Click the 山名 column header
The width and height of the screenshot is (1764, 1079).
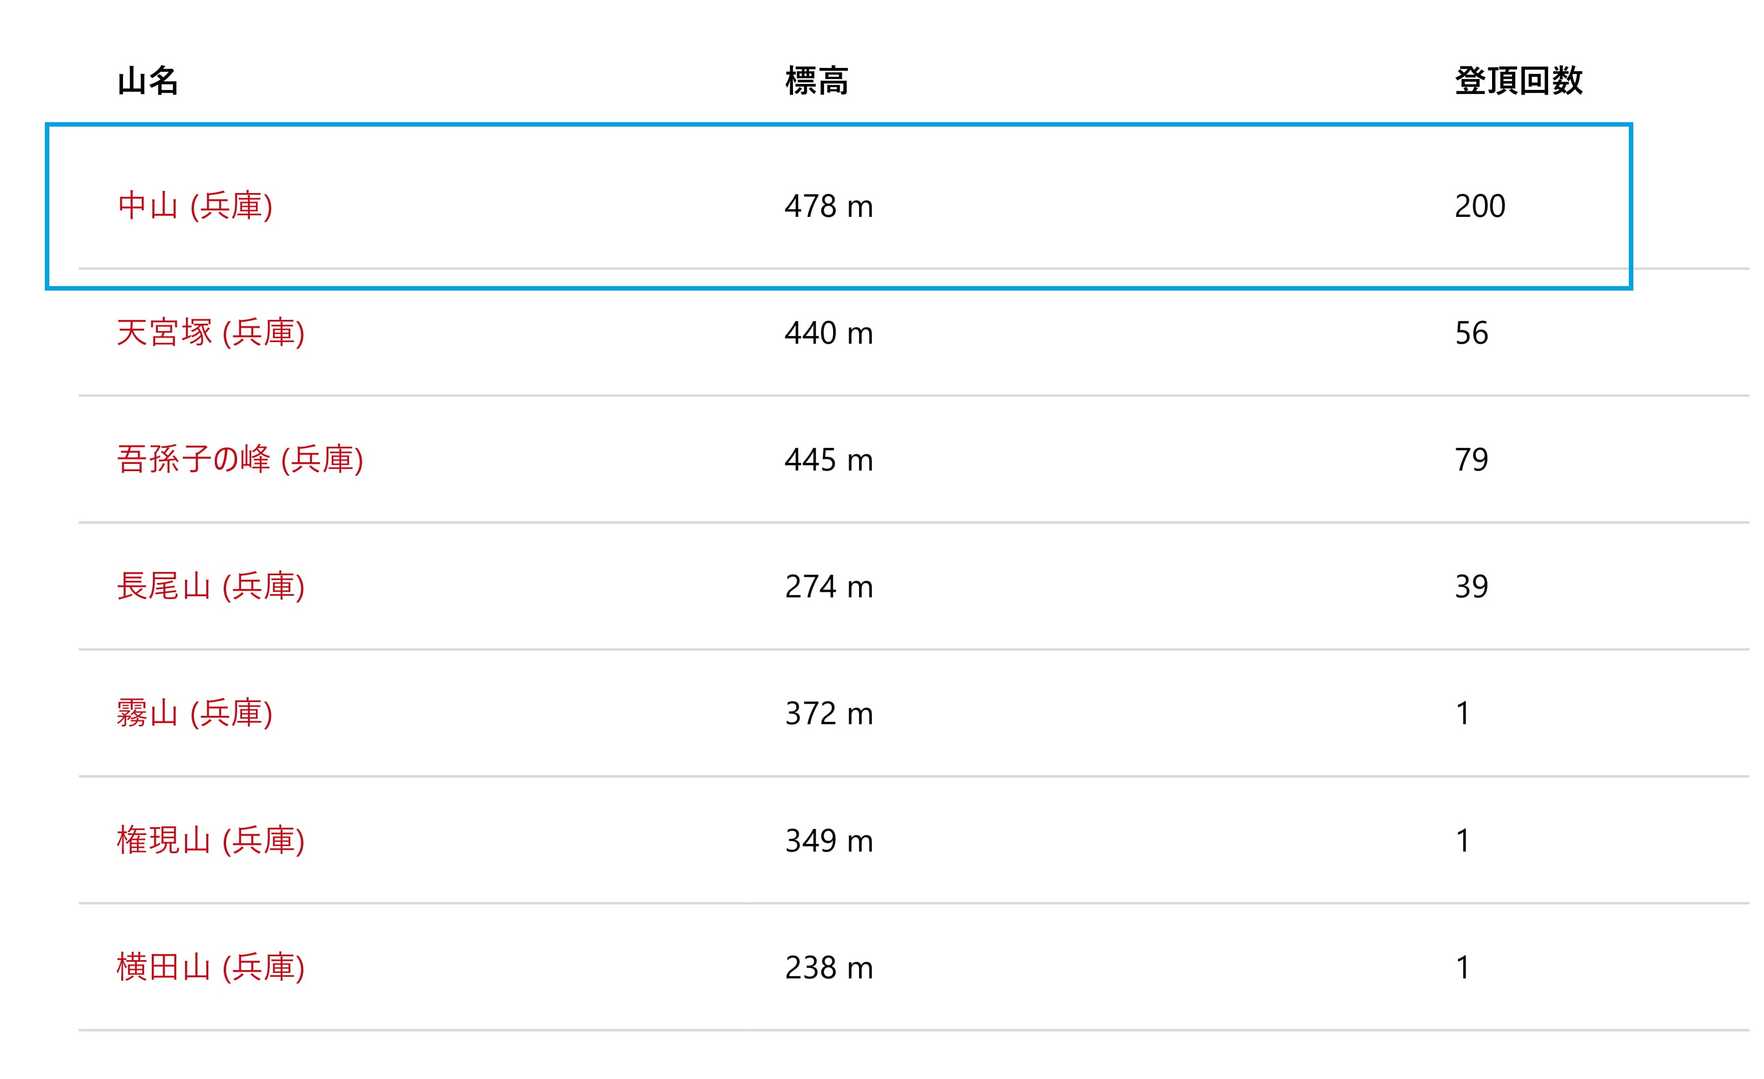148,81
